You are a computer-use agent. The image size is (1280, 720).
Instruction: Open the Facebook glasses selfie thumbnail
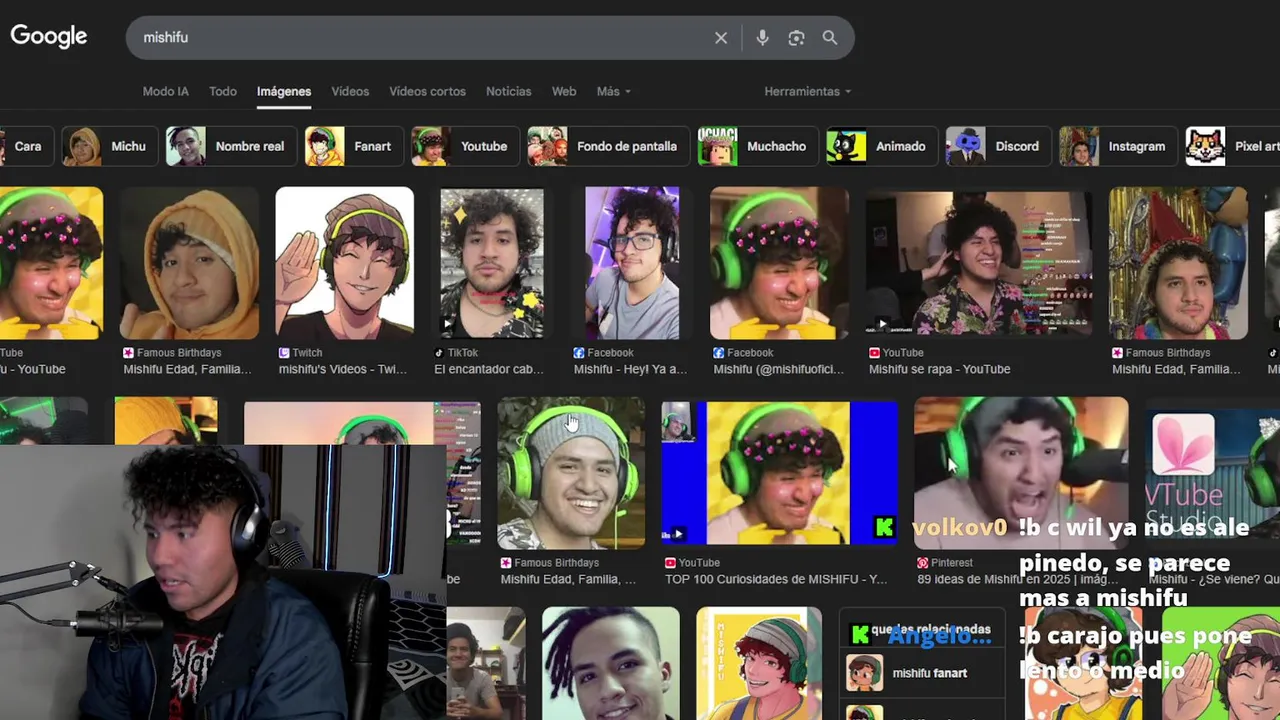coord(632,263)
